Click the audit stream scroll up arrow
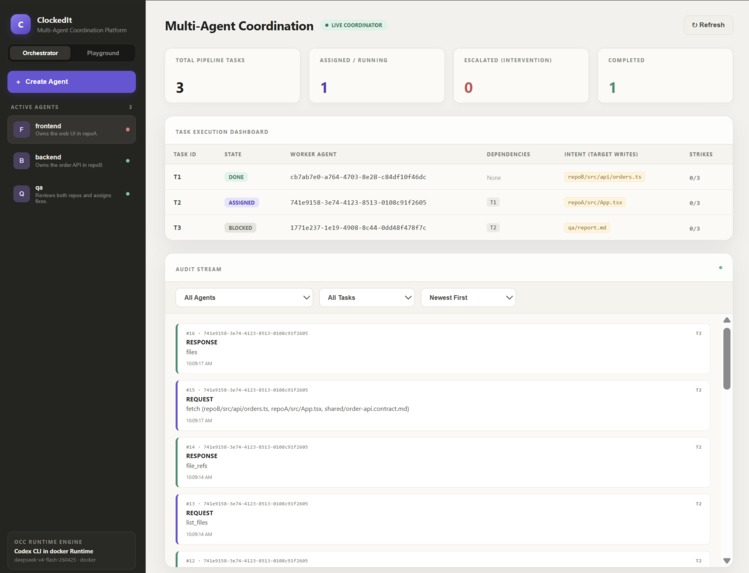Screen dimensions: 749x573 click(727, 320)
